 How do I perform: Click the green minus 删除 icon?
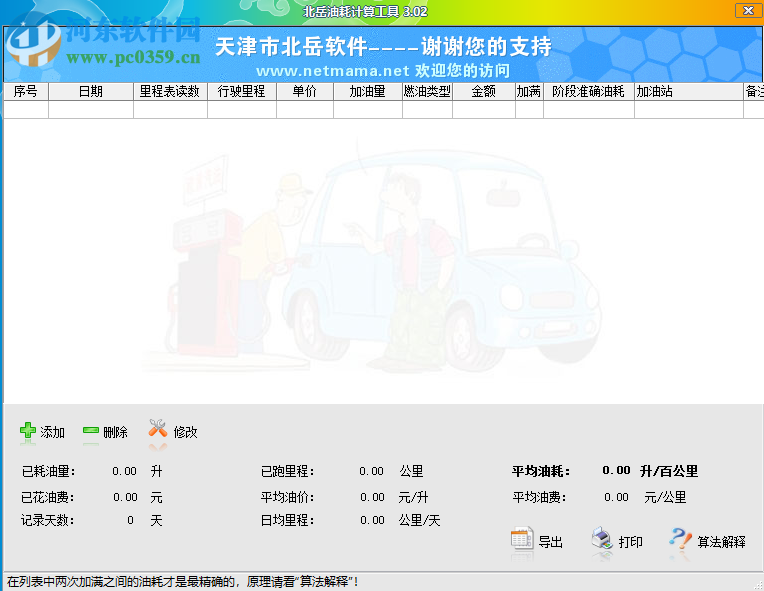tap(91, 431)
